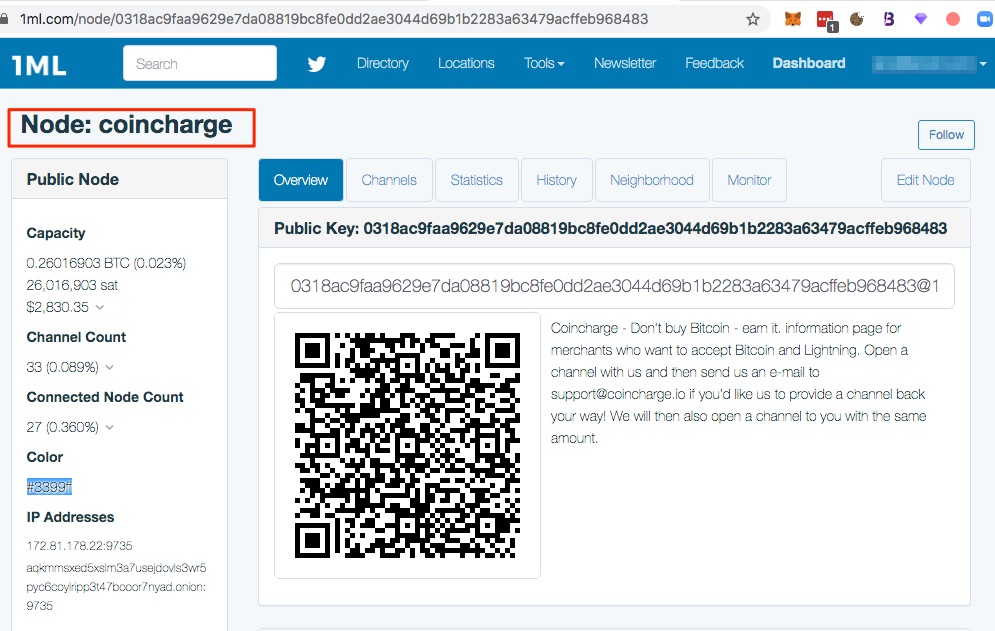Click the coincharge node QR code
The height and width of the screenshot is (631, 995).
point(407,445)
